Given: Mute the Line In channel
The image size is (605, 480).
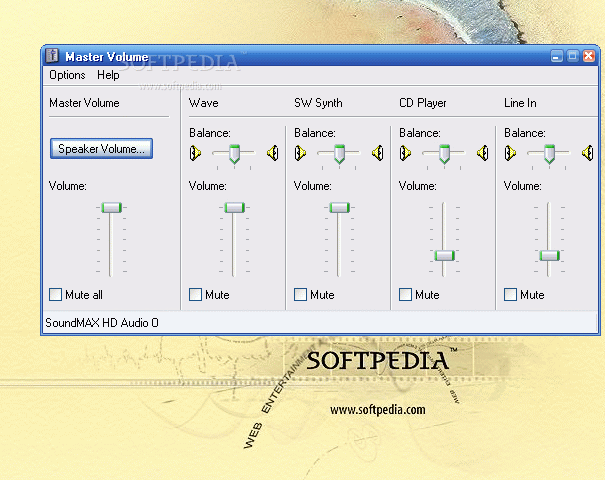Looking at the screenshot, I should tap(510, 294).
